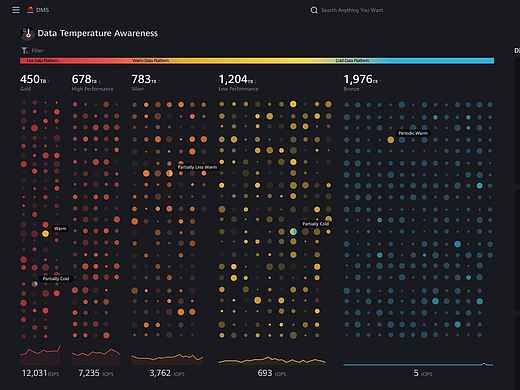Click the 1,976 TB Bronze value

click(361, 79)
